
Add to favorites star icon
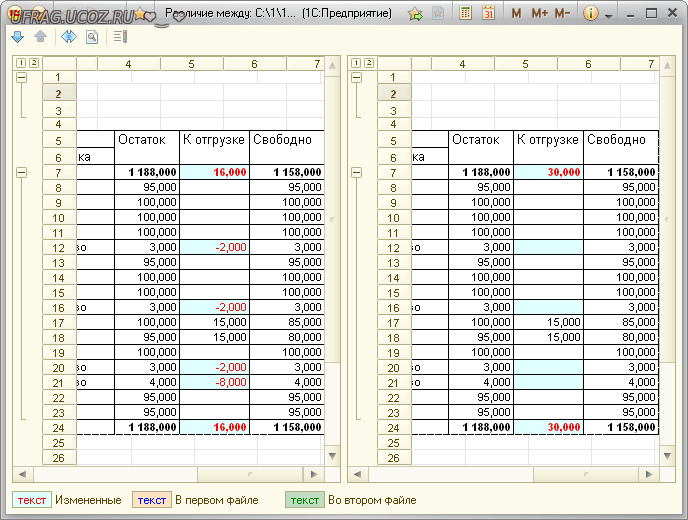pyautogui.click(x=415, y=14)
